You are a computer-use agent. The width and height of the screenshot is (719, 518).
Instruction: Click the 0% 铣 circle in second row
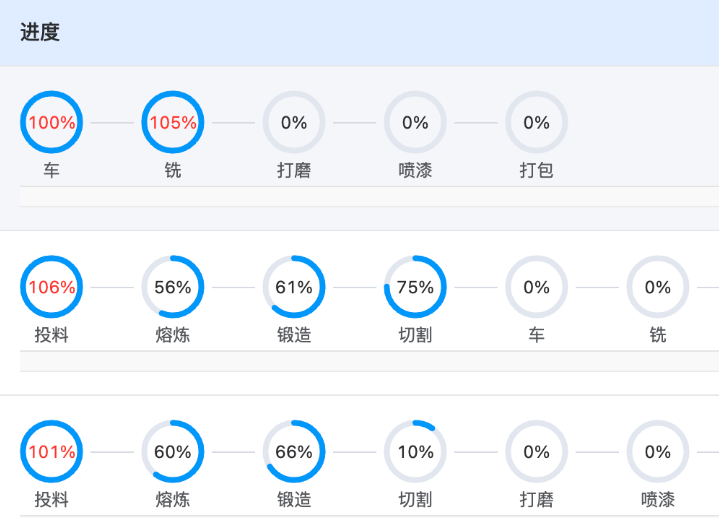pyautogui.click(x=658, y=287)
